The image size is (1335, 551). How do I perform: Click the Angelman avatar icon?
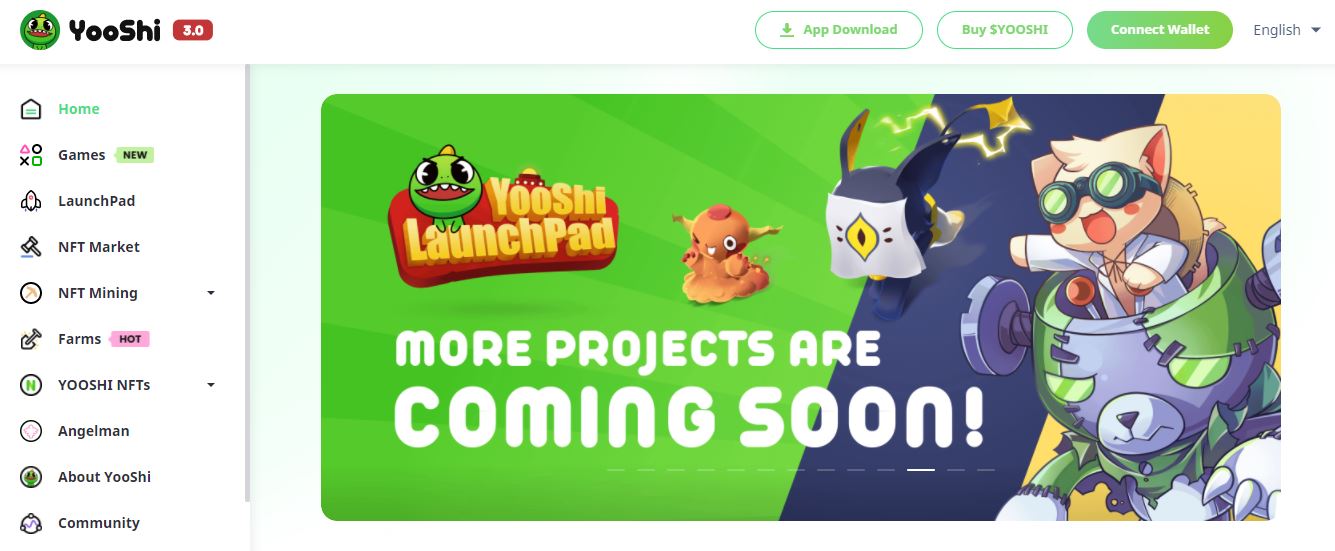31,431
